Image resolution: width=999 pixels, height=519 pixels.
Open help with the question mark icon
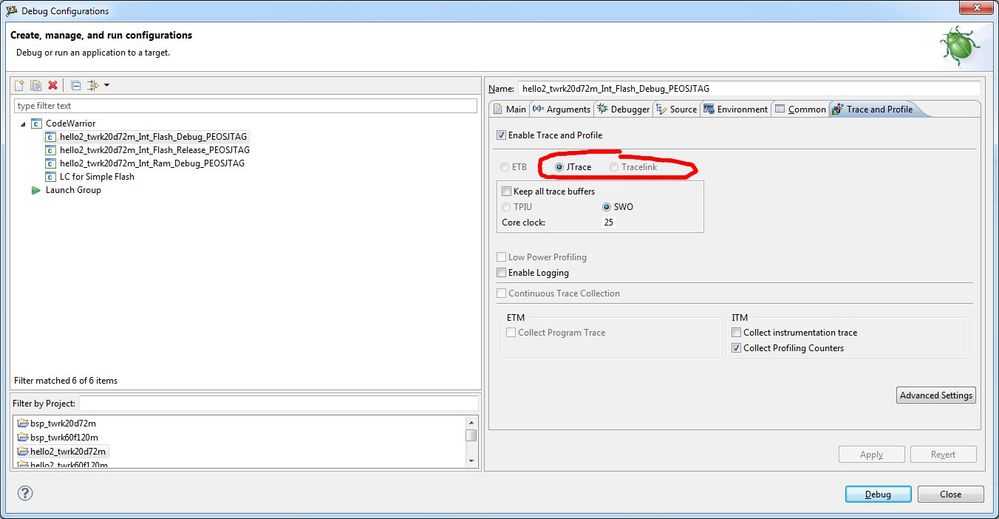(25, 493)
